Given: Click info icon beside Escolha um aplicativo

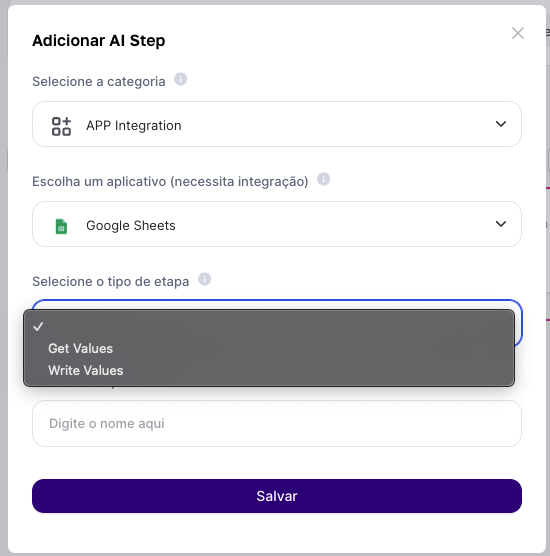Looking at the screenshot, I should click(x=323, y=179).
